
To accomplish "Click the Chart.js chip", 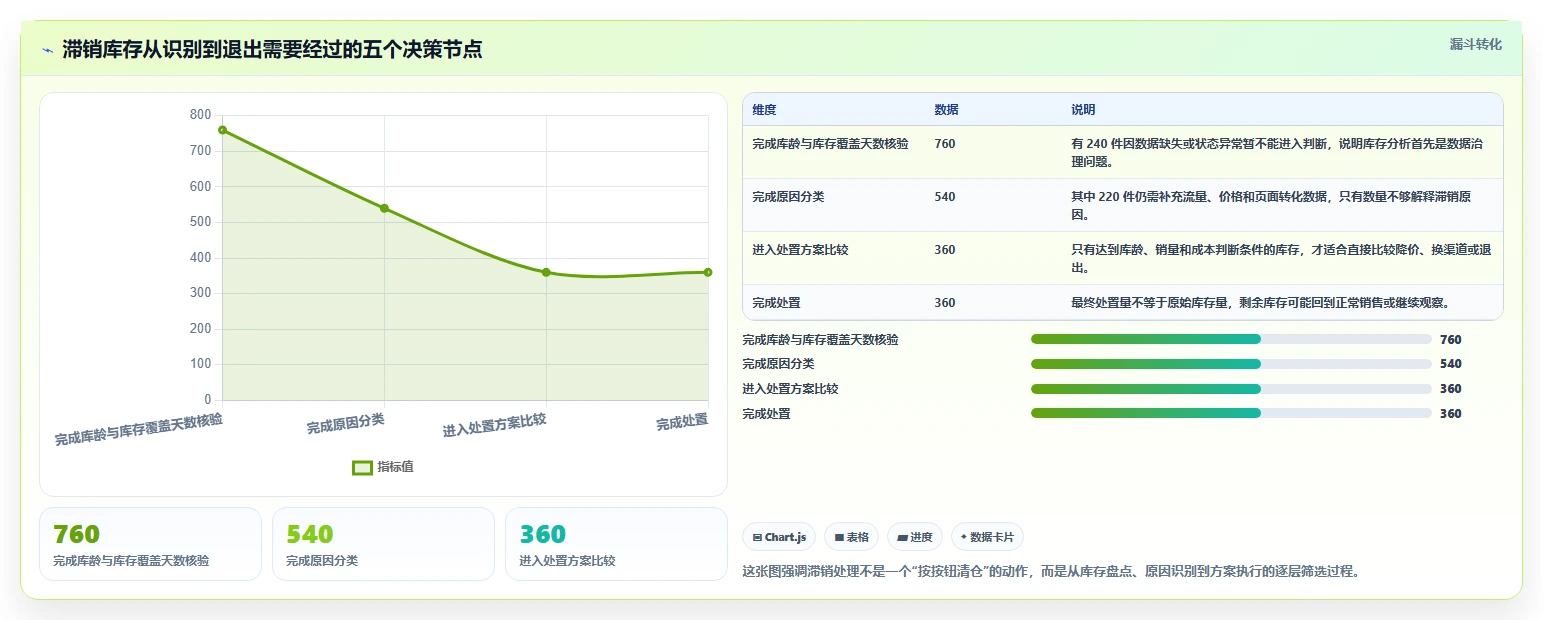I will pyautogui.click(x=780, y=537).
